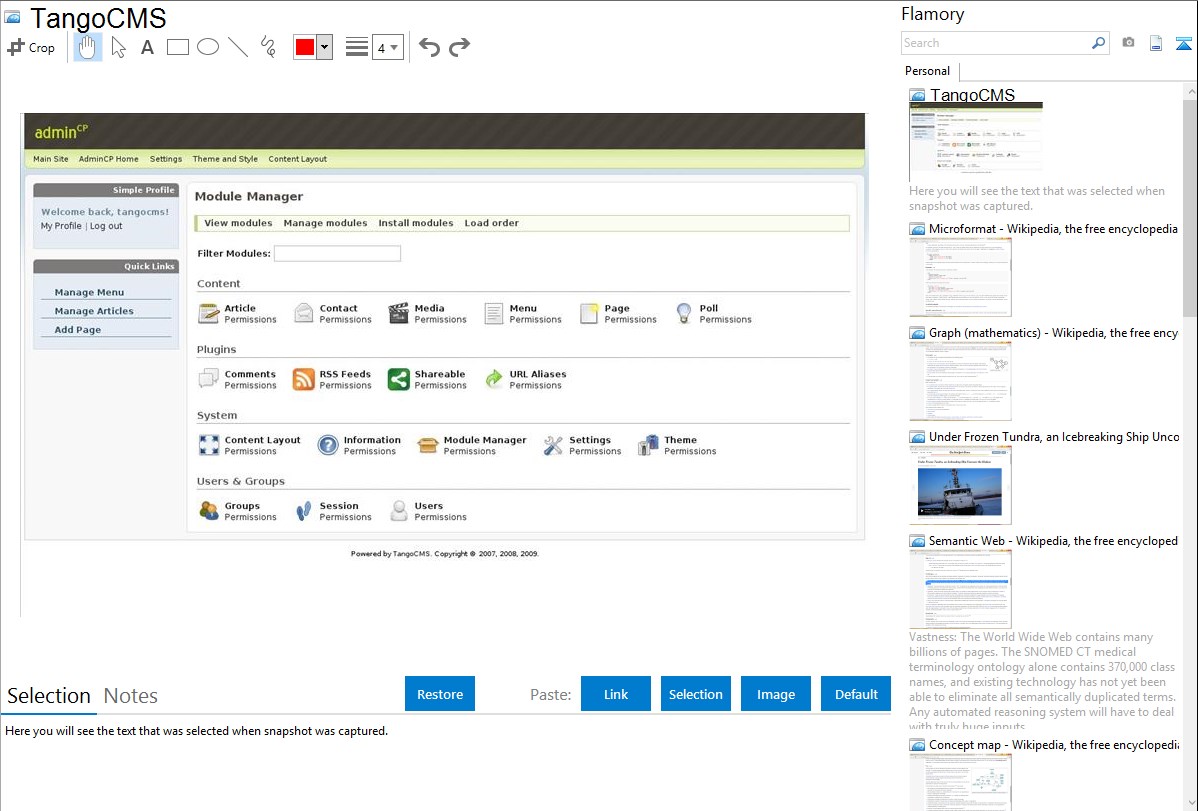Click the My Profile link
This screenshot has width=1198, height=811.
pyautogui.click(x=61, y=226)
